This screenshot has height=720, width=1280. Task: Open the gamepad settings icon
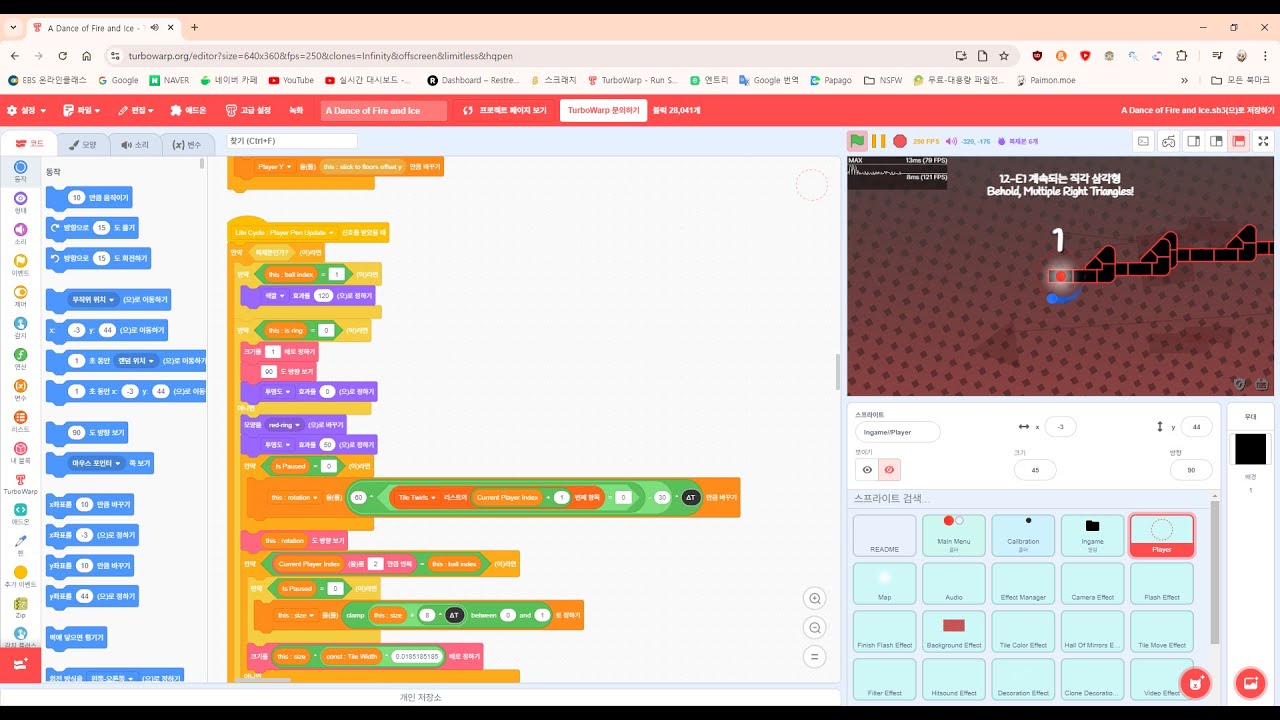pos(1168,142)
